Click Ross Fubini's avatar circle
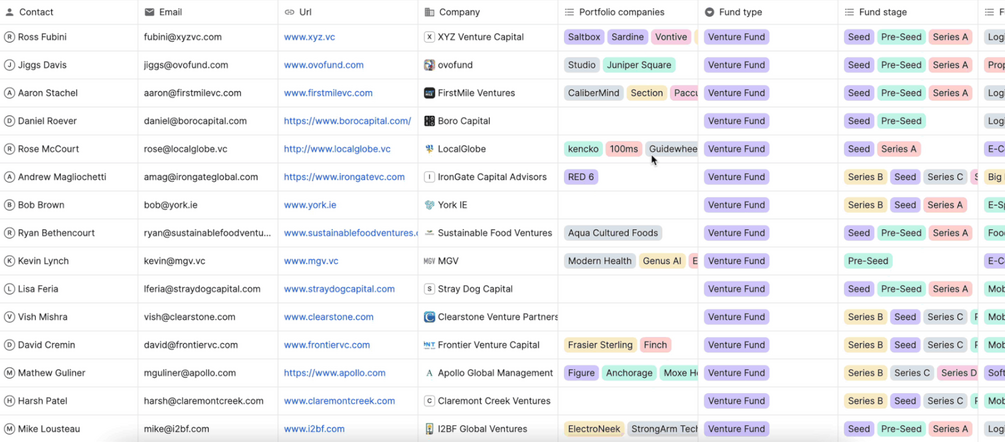The width and height of the screenshot is (1005, 442). coord(10,37)
